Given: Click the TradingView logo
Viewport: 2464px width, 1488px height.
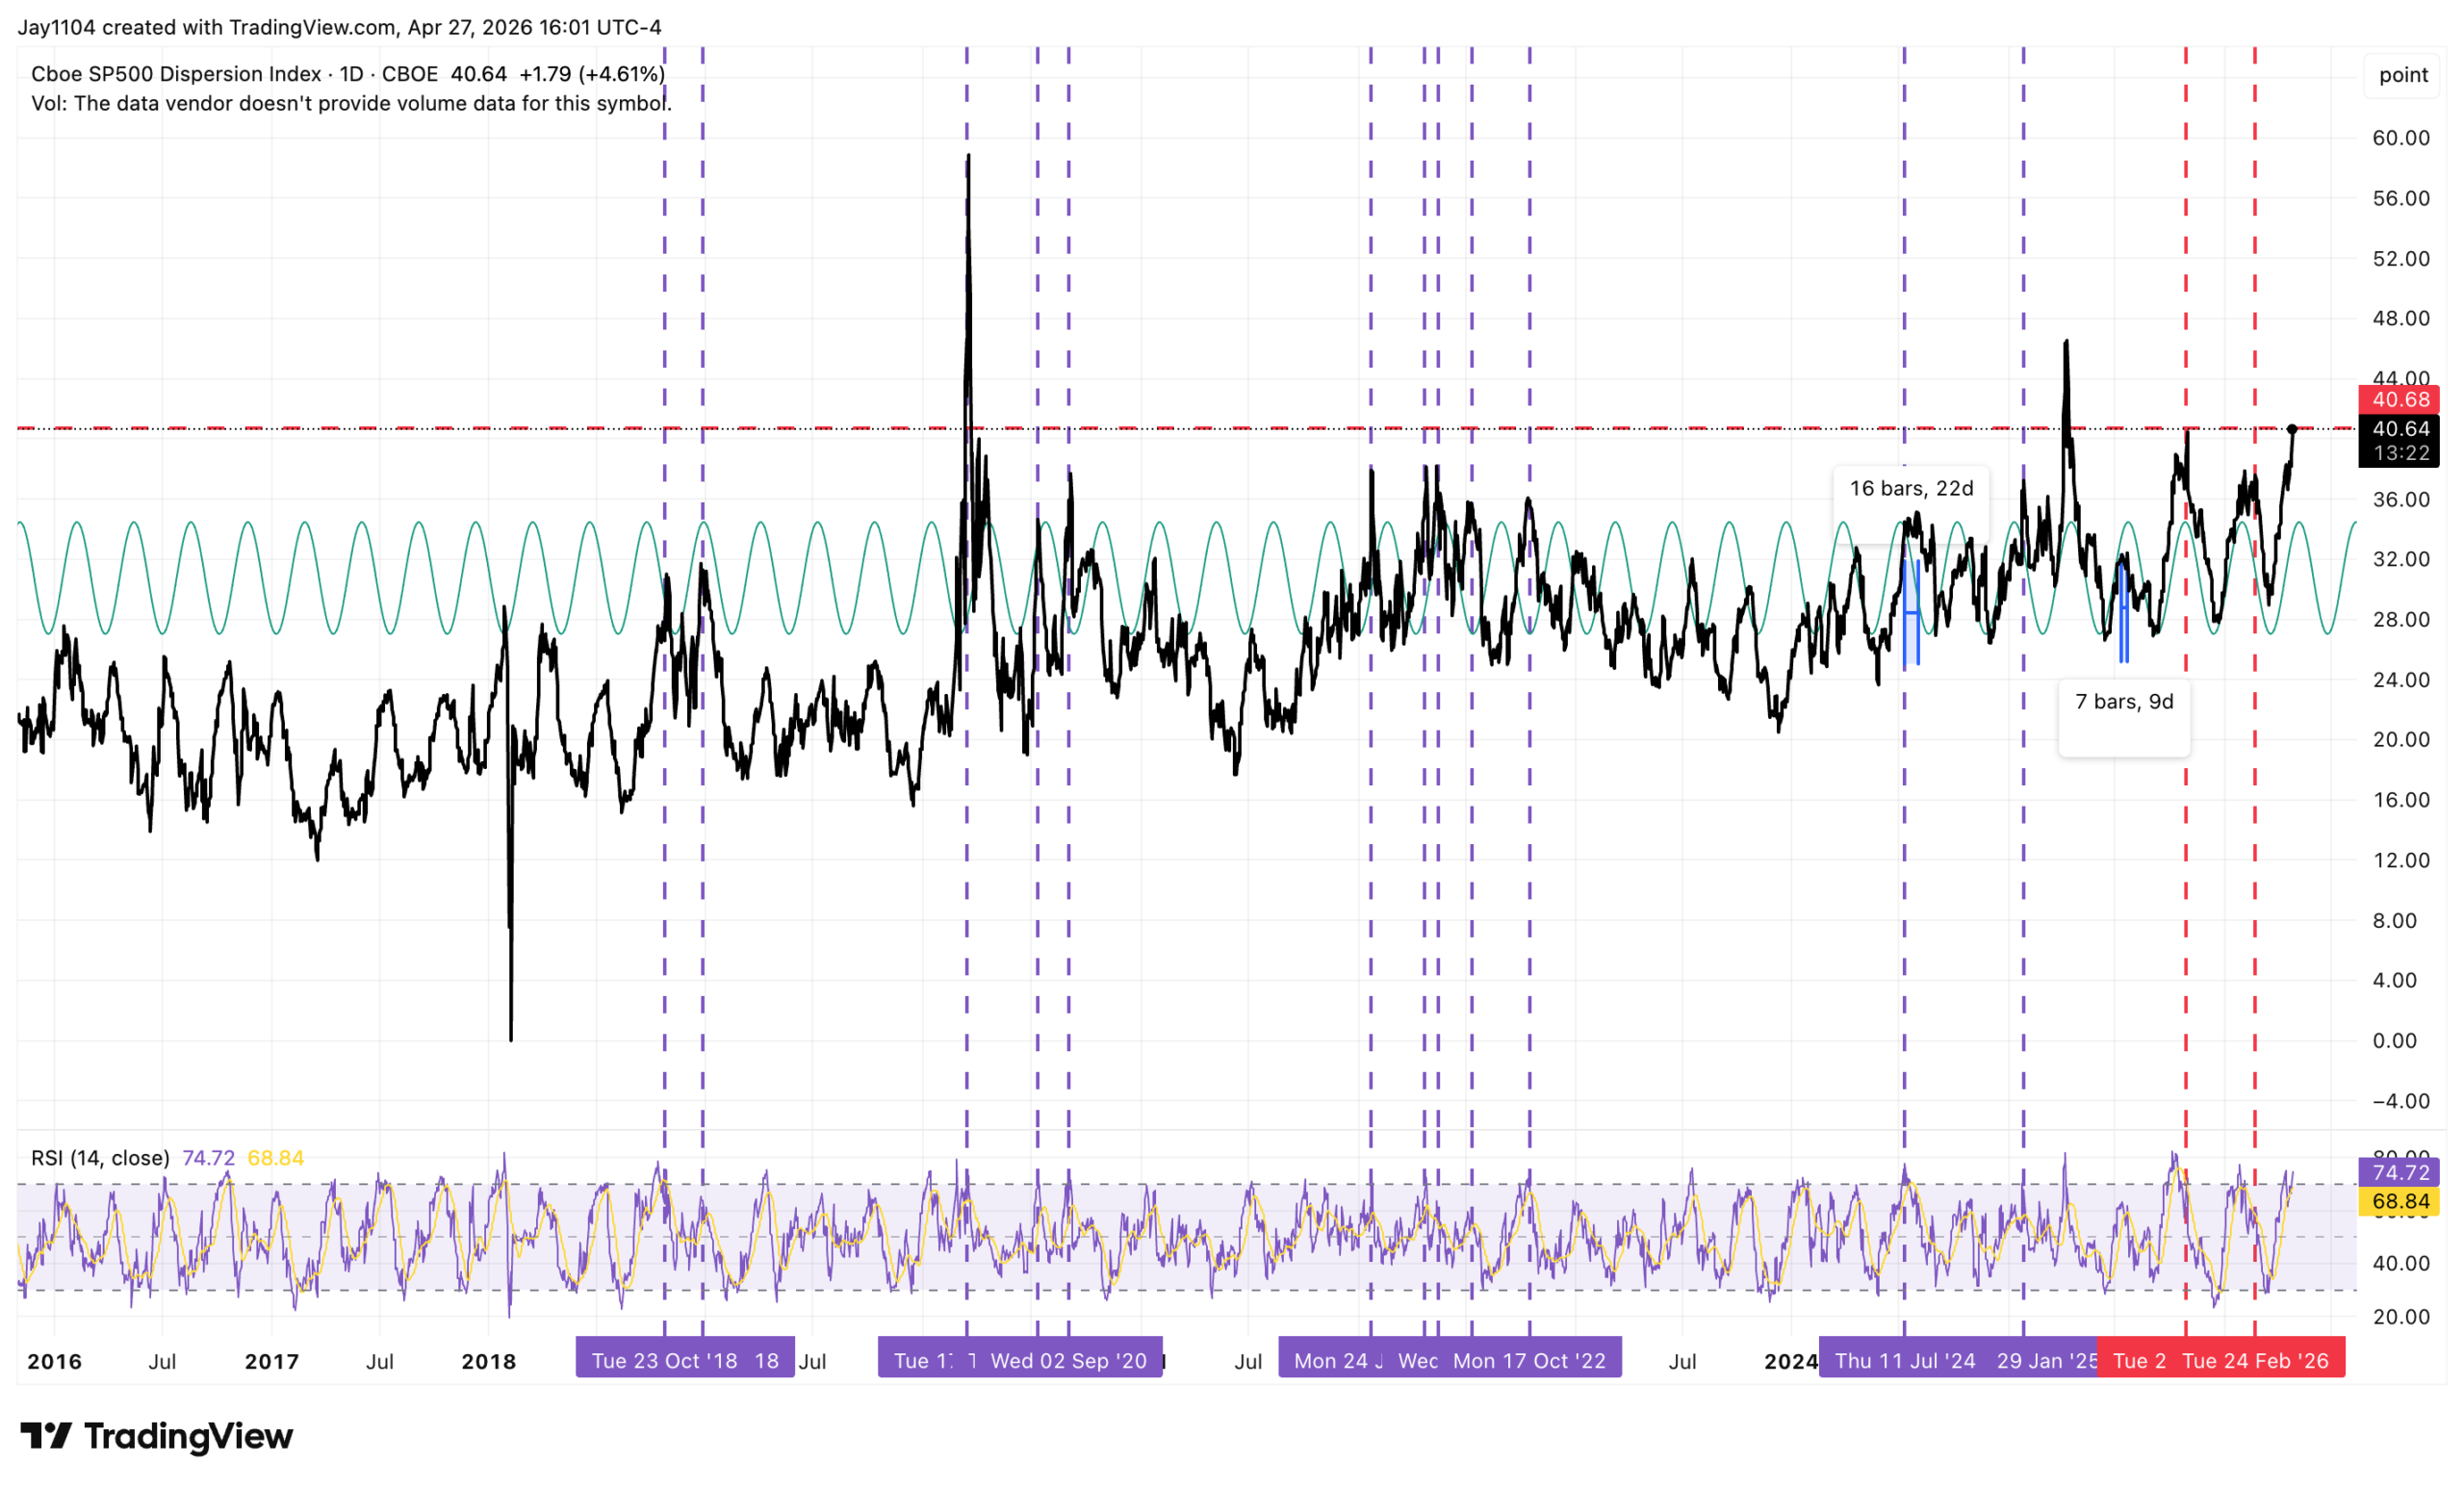Looking at the screenshot, I should (x=156, y=1436).
